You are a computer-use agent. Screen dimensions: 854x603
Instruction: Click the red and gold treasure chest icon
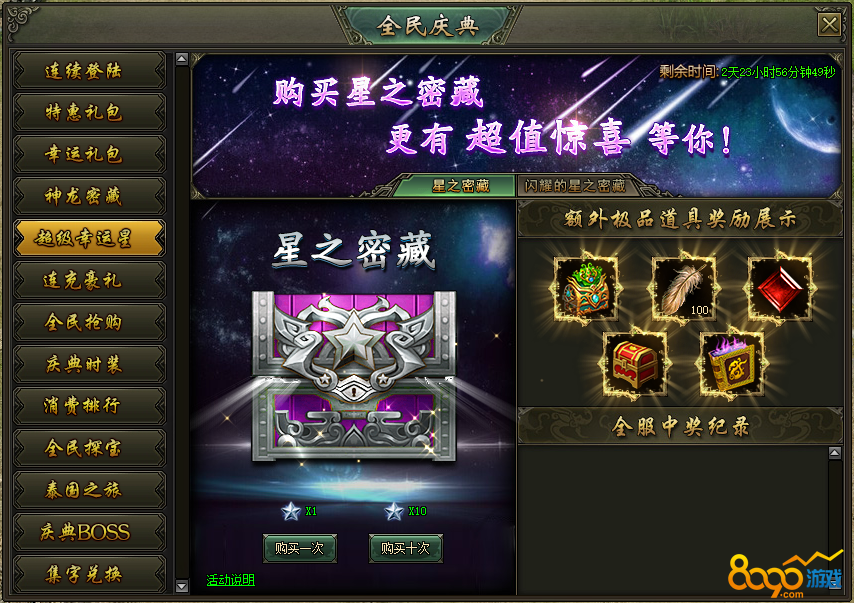click(x=635, y=364)
